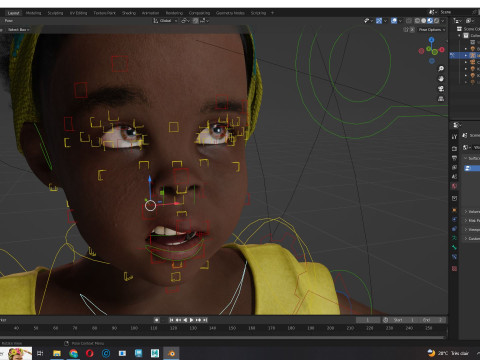Open the Sculpting workspace tab

pos(55,13)
